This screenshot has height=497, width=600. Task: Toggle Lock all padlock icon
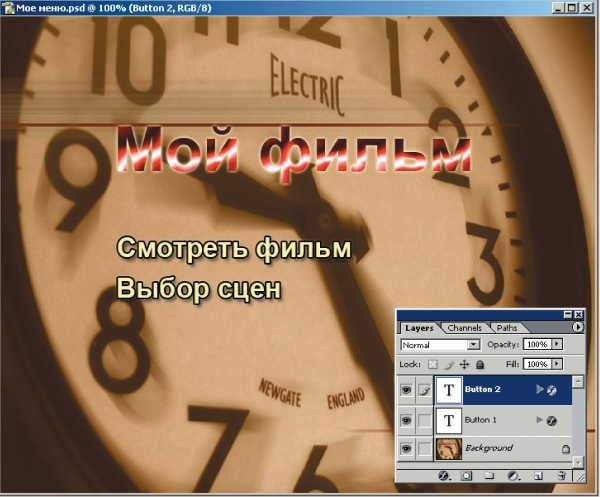coord(479,365)
